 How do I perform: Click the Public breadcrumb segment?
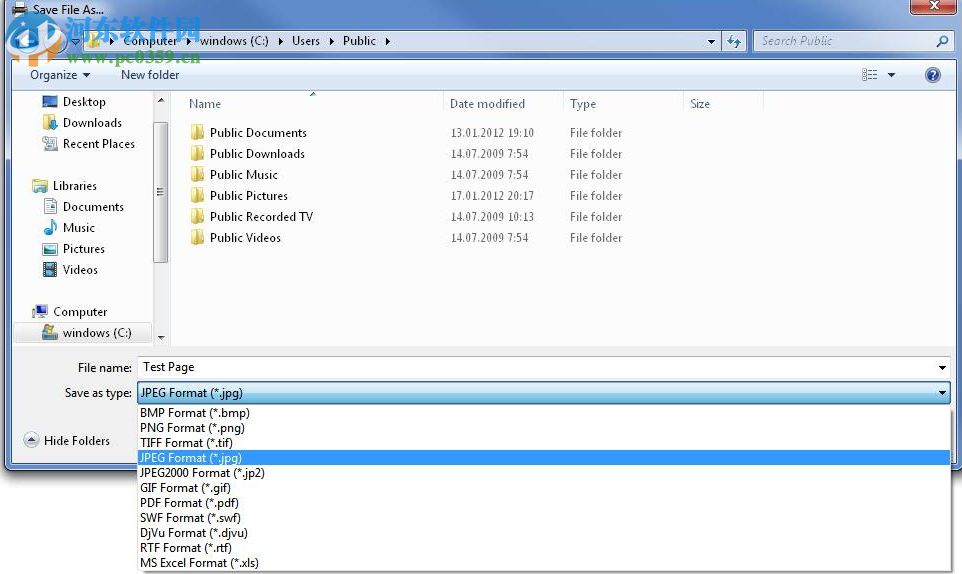click(359, 41)
